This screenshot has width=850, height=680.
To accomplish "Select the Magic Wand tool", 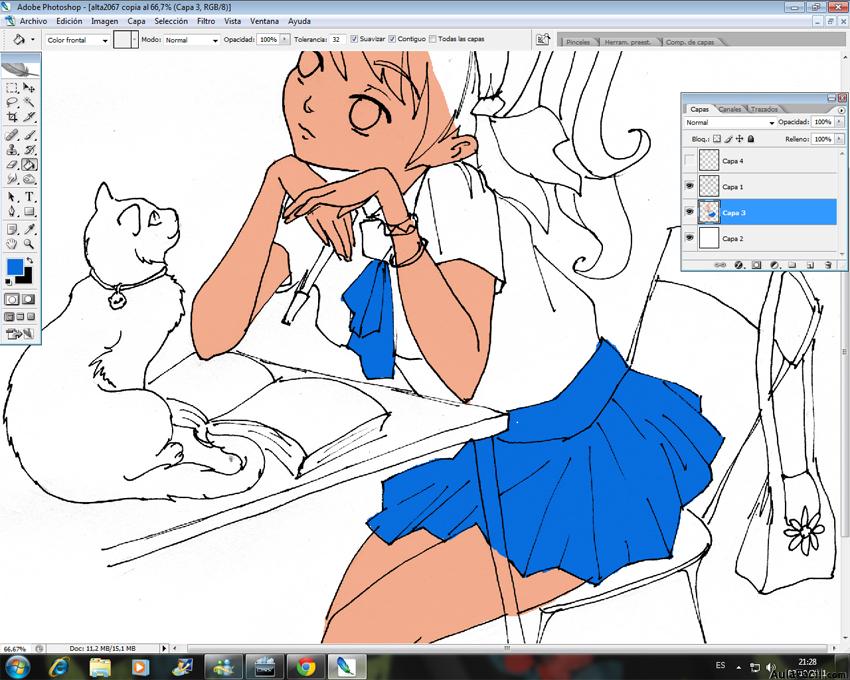I will pyautogui.click(x=29, y=102).
